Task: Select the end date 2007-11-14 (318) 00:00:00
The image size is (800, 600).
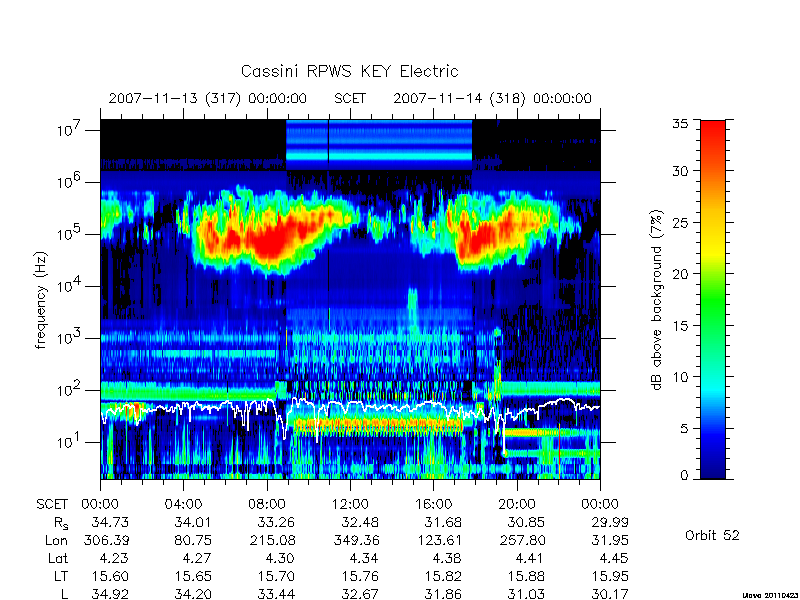Action: [x=492, y=98]
